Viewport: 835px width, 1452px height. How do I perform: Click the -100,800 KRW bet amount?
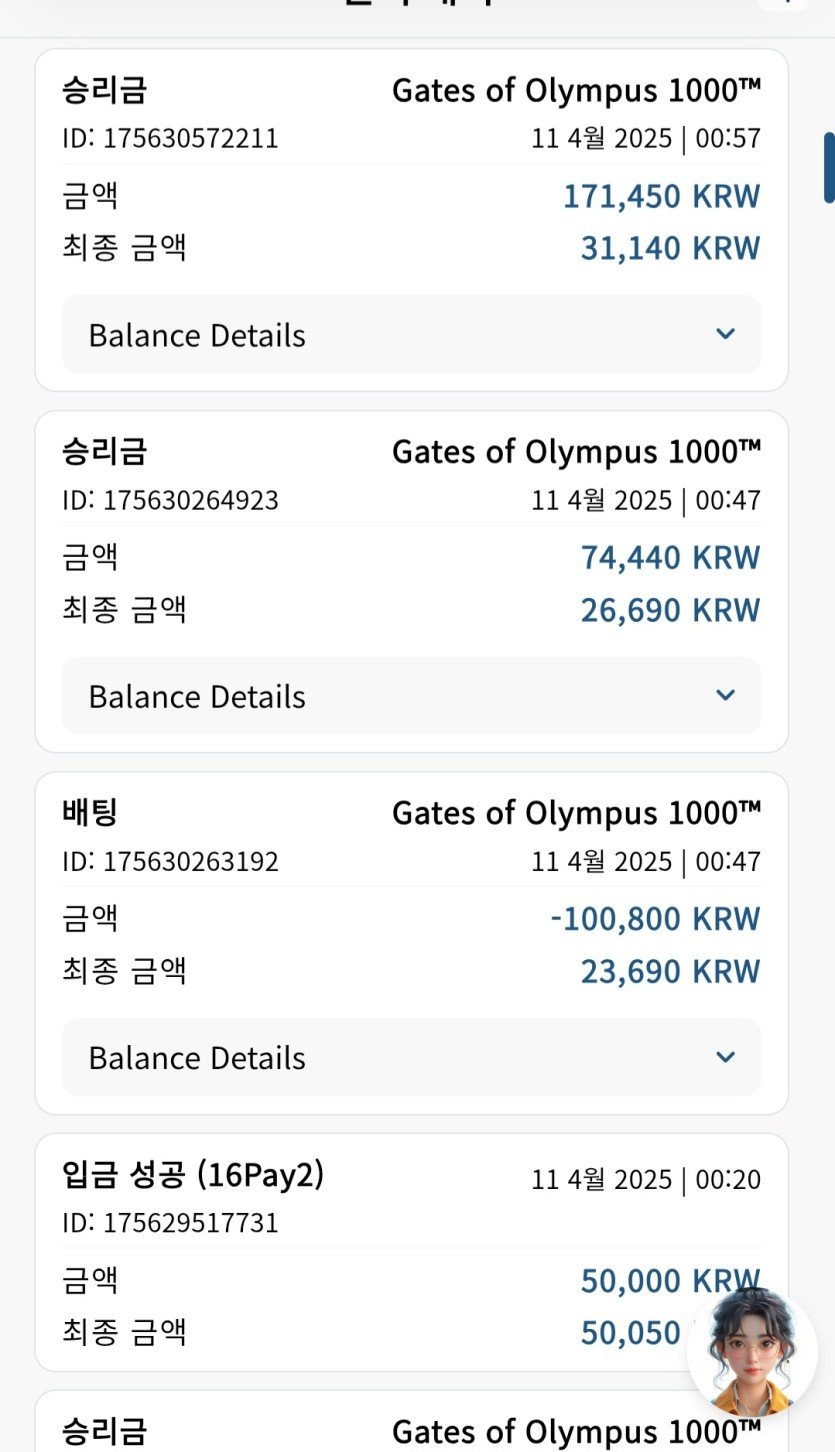(655, 918)
